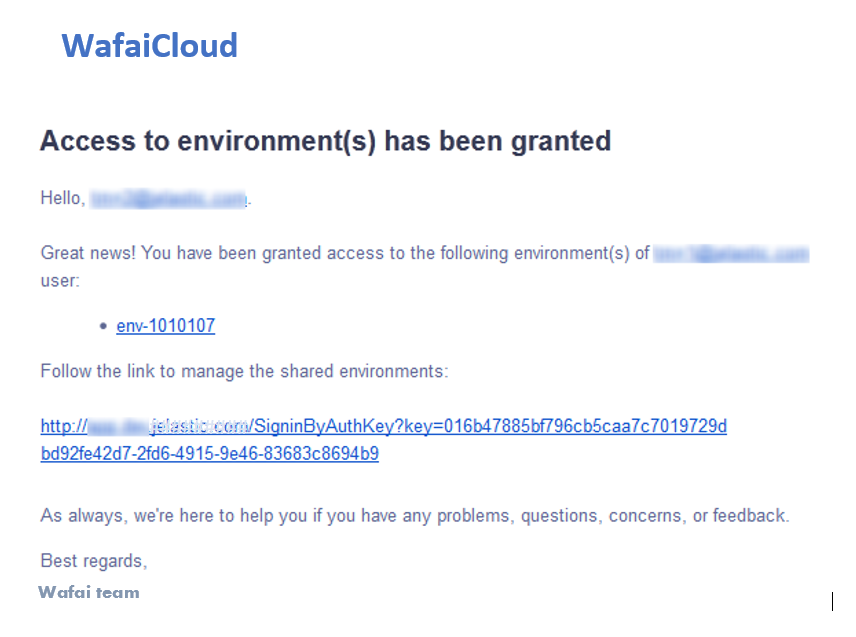
Task: Click the "Access to environment(s) has been granted" heading
Action: click(x=325, y=141)
